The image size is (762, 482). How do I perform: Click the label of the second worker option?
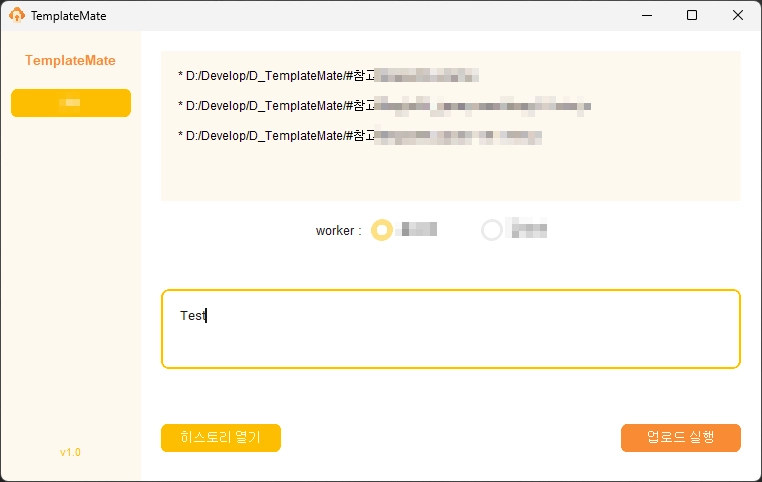[529, 230]
